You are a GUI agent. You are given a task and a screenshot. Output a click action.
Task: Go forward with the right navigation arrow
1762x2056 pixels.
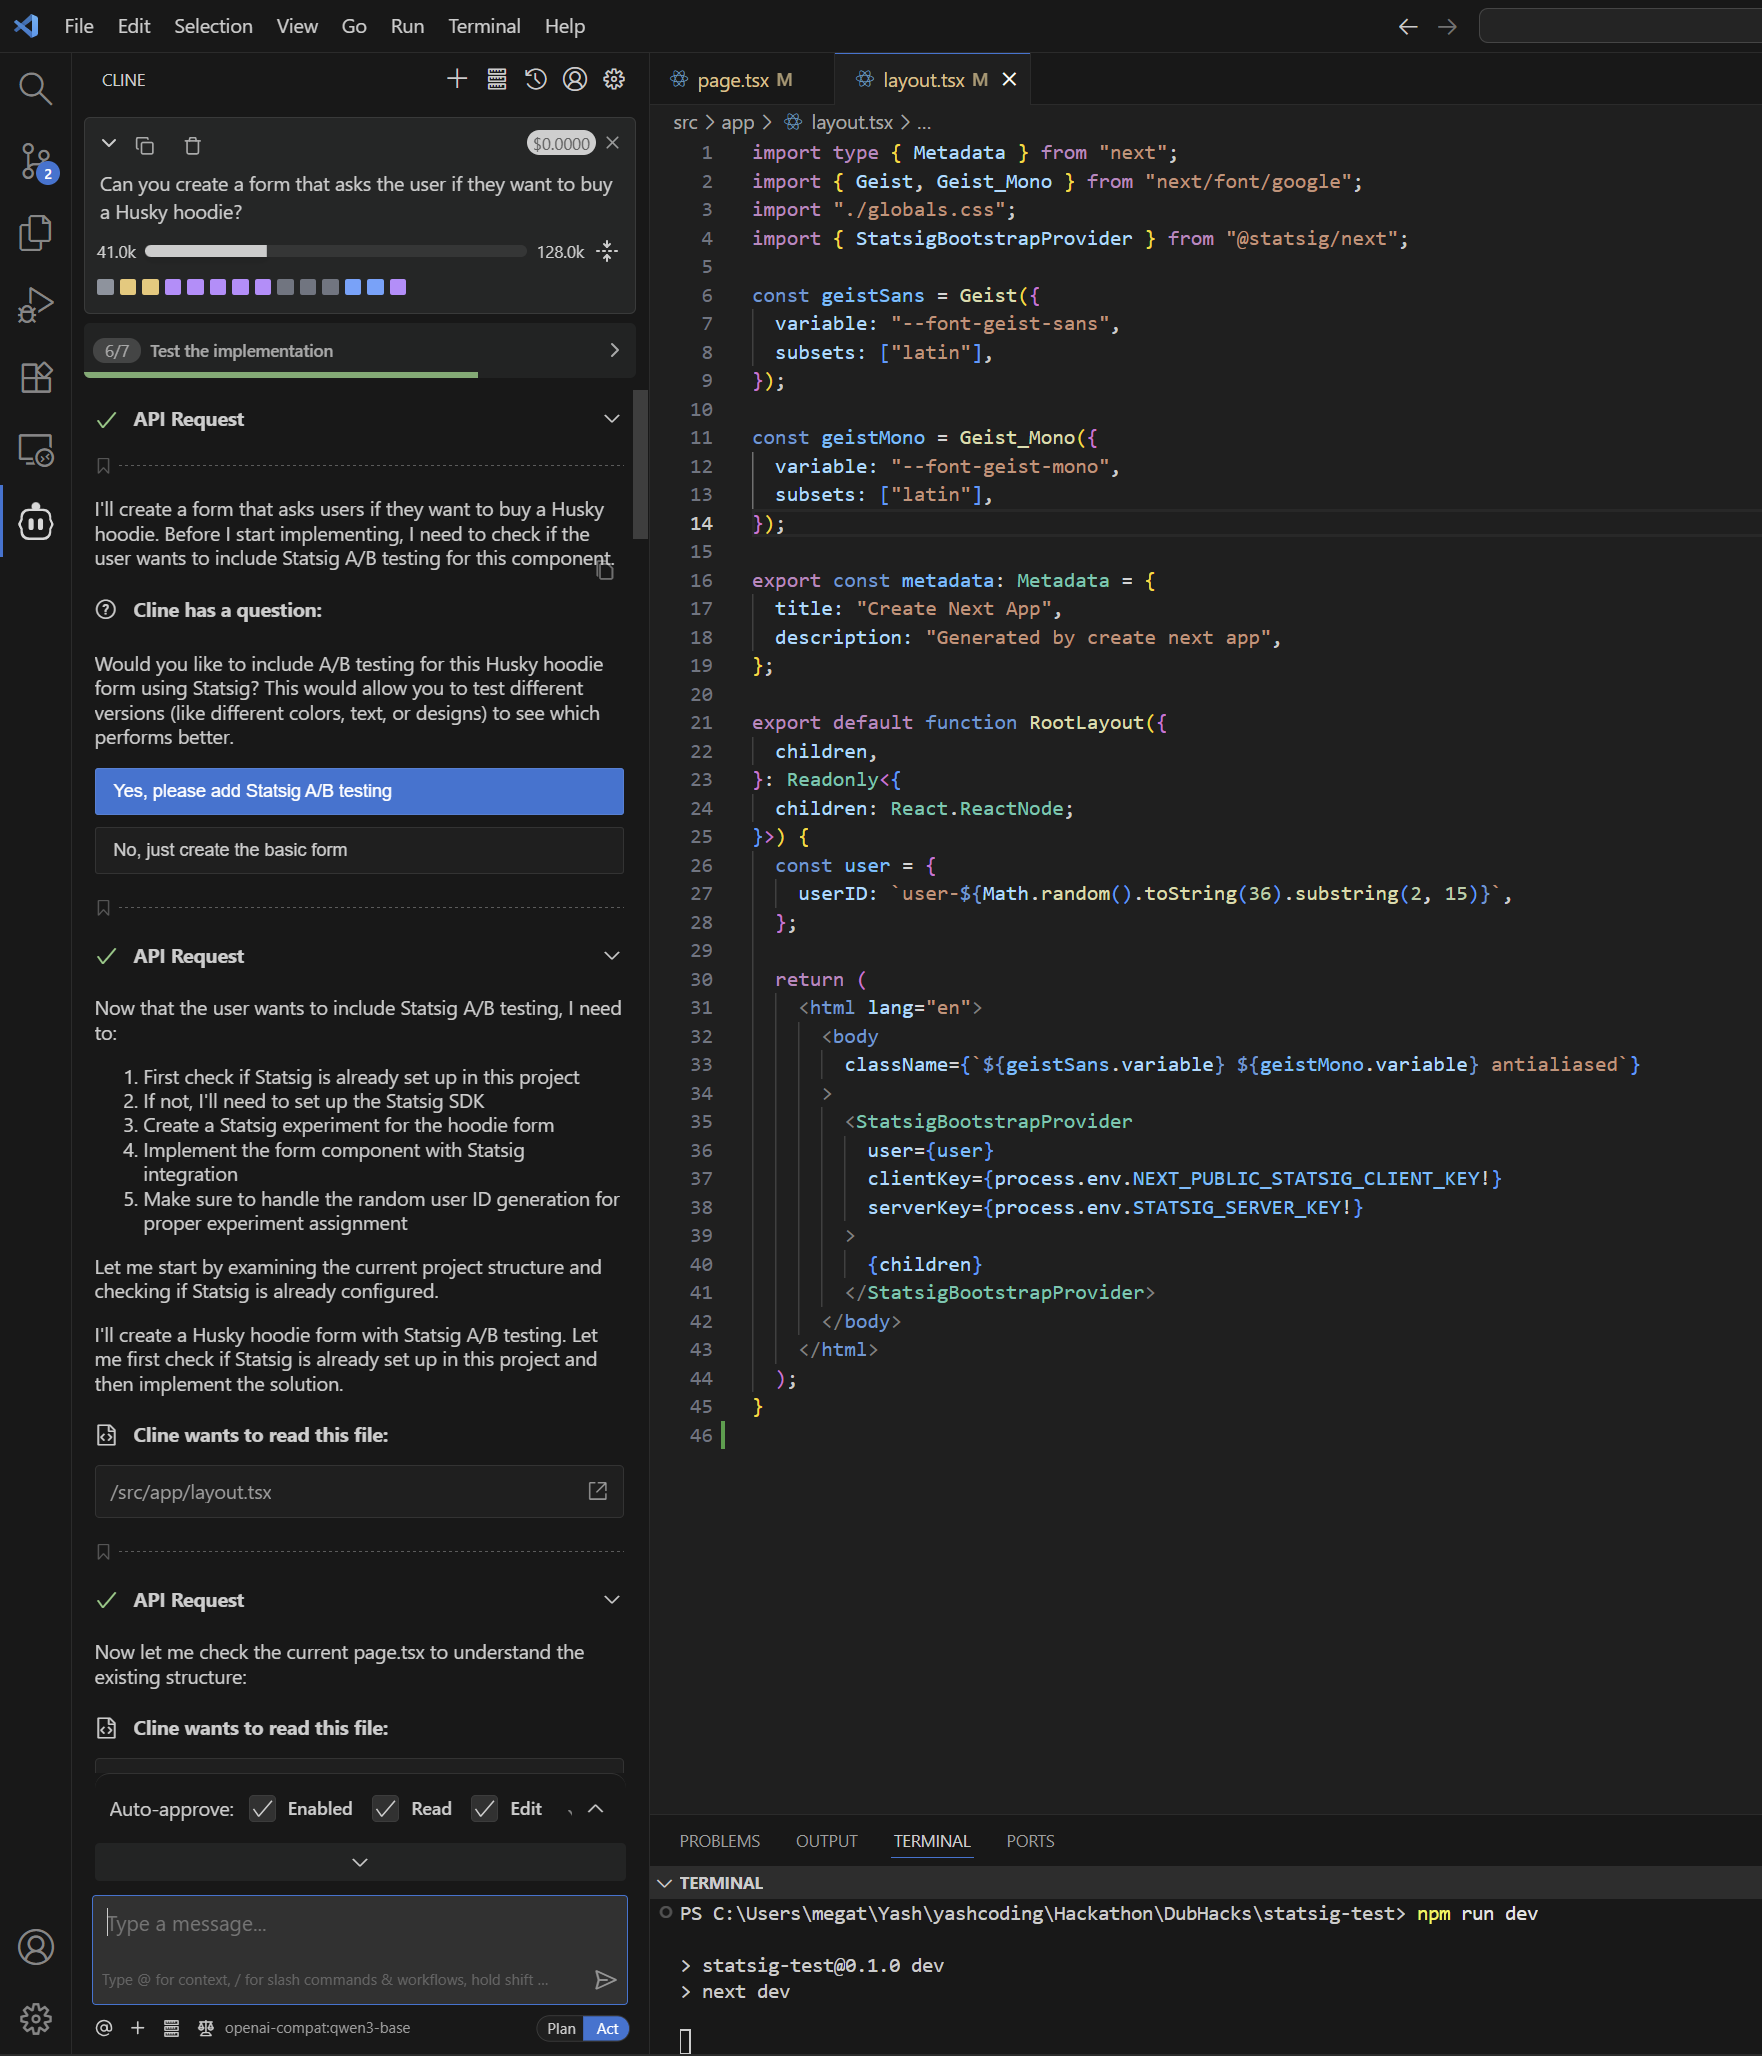[1447, 26]
